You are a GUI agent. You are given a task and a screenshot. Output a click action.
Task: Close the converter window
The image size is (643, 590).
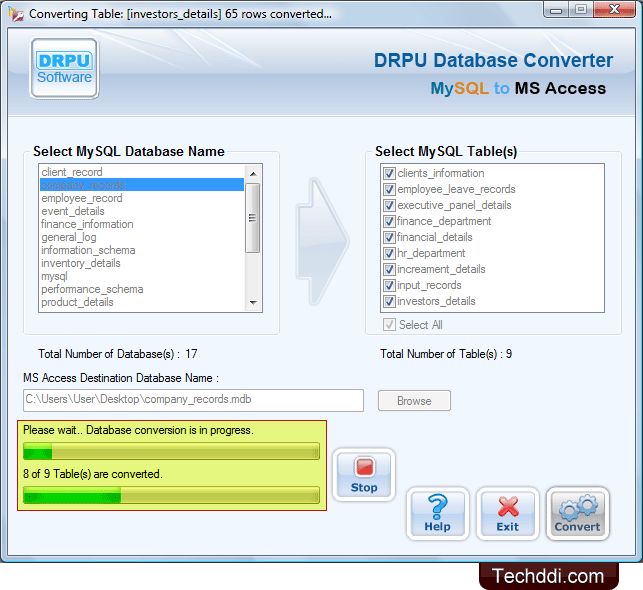614,10
